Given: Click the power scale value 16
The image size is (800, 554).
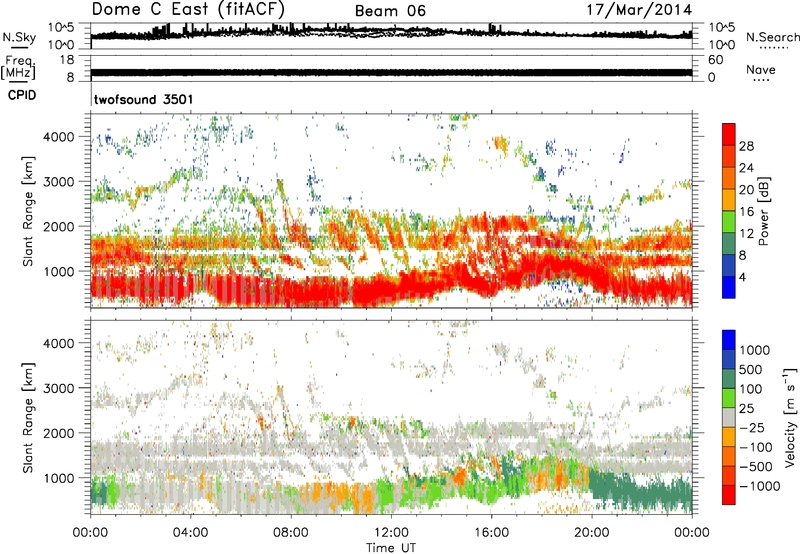Looking at the screenshot, I should click(746, 212).
